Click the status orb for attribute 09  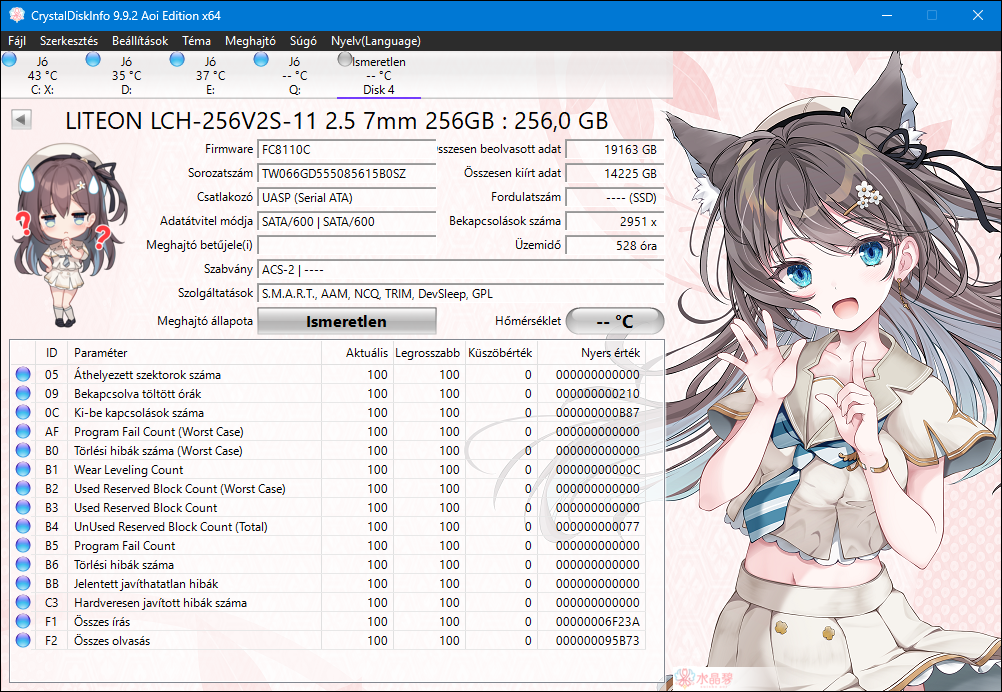pyautogui.click(x=23, y=393)
